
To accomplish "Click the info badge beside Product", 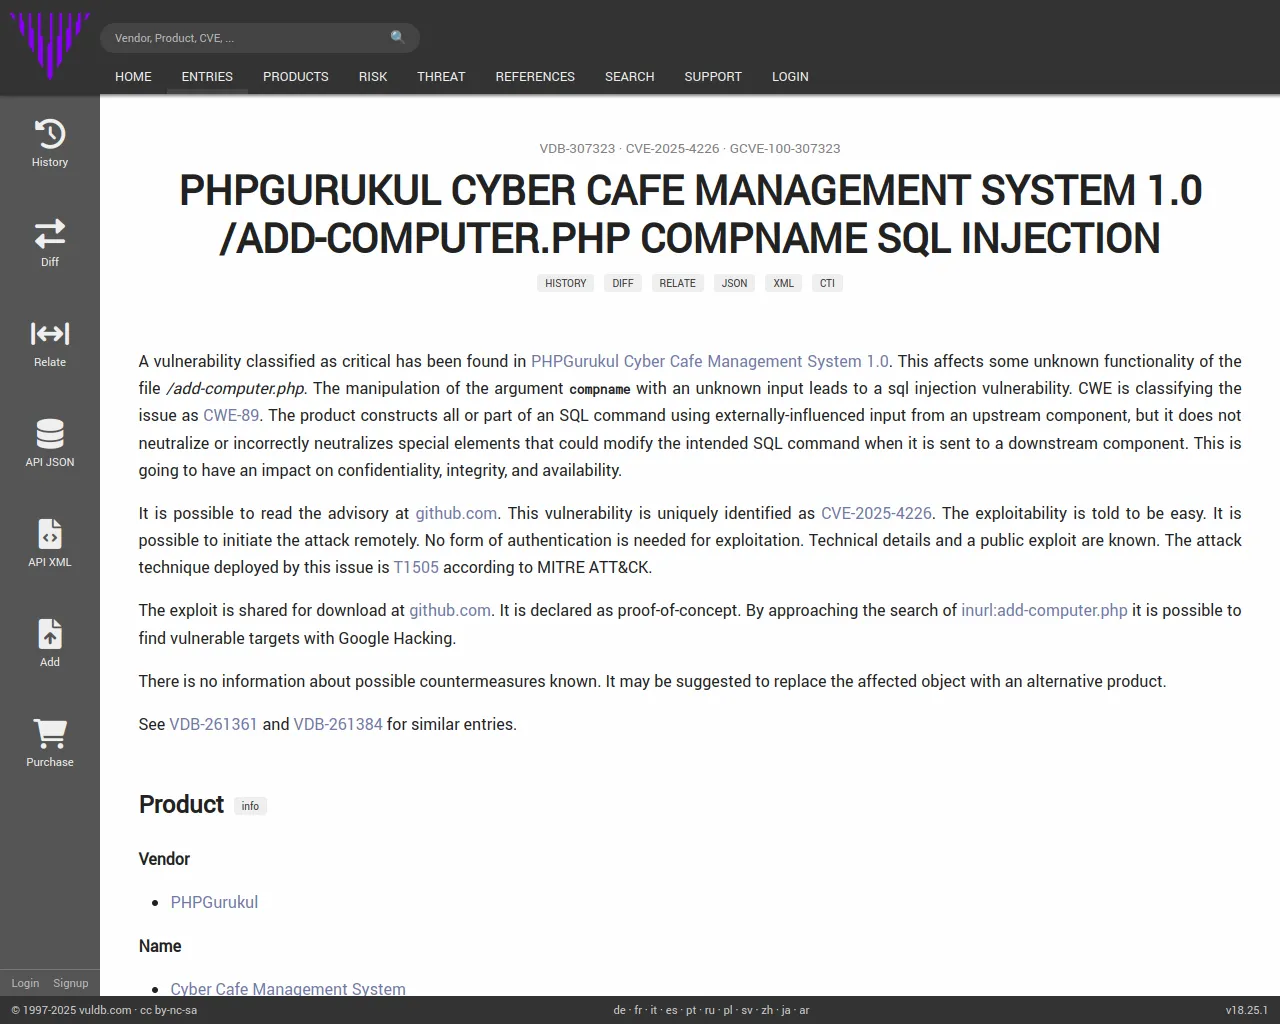I will pos(250,806).
